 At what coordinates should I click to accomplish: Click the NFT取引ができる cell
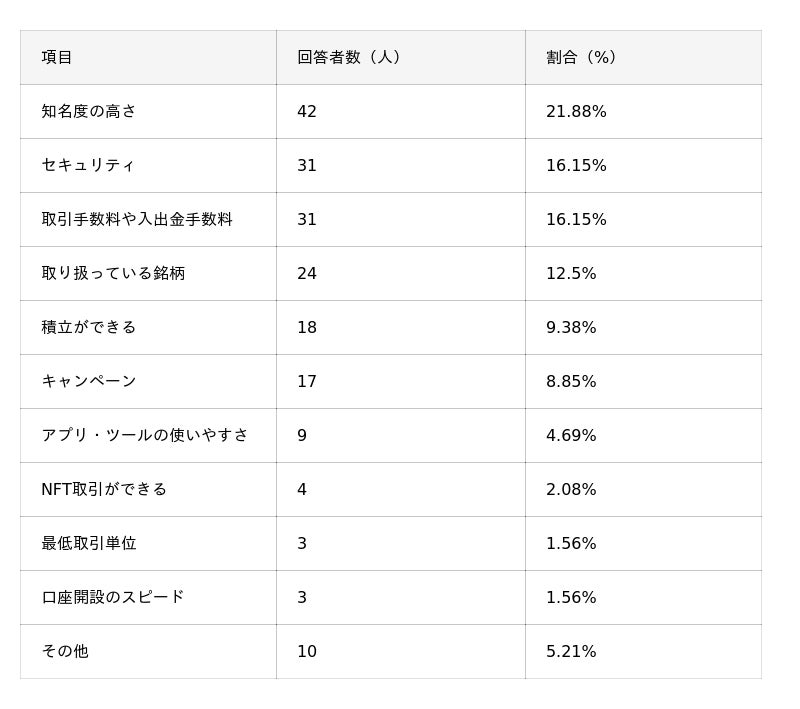[104, 489]
